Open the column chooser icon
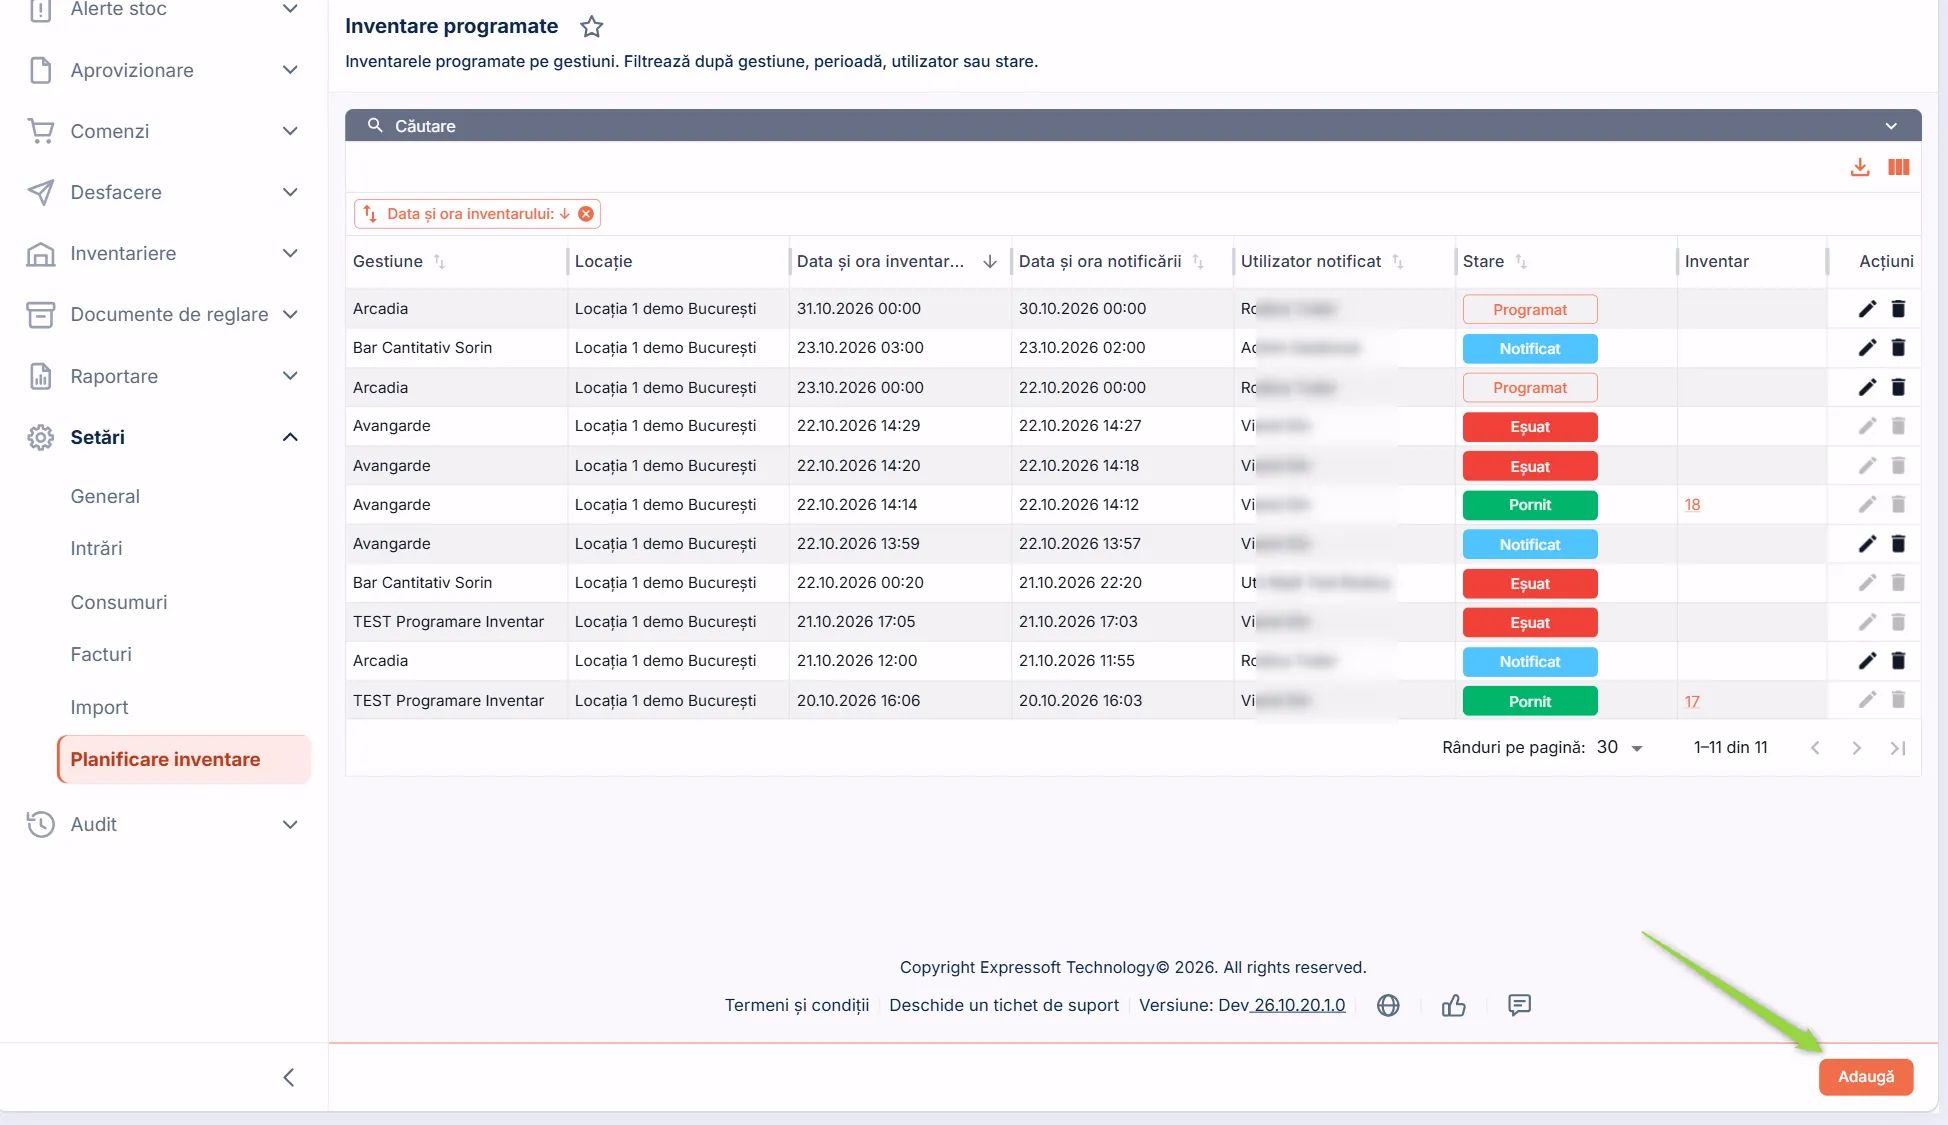Image resolution: width=1948 pixels, height=1125 pixels. click(x=1899, y=167)
